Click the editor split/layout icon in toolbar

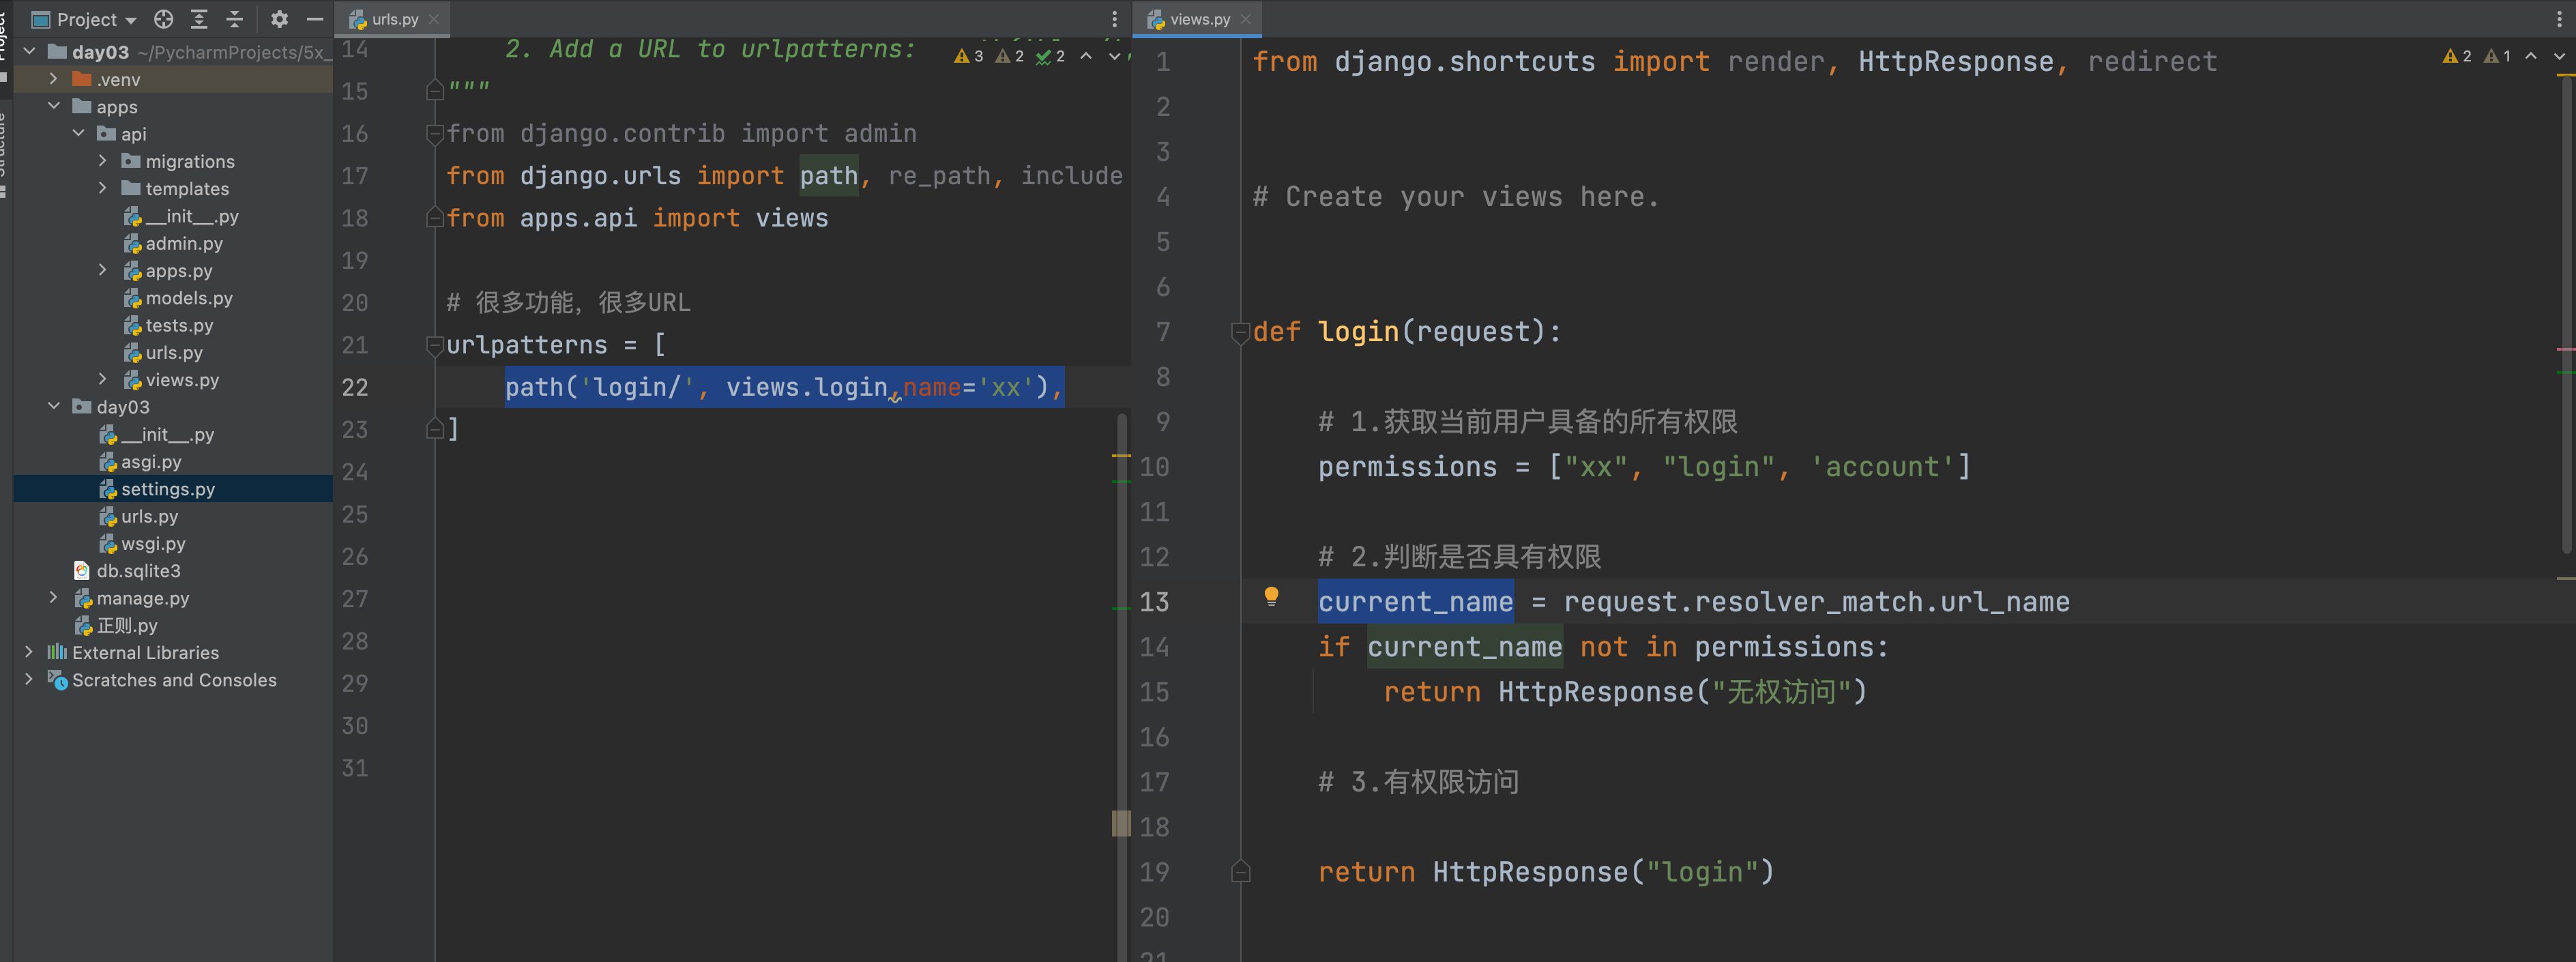tap(1114, 16)
